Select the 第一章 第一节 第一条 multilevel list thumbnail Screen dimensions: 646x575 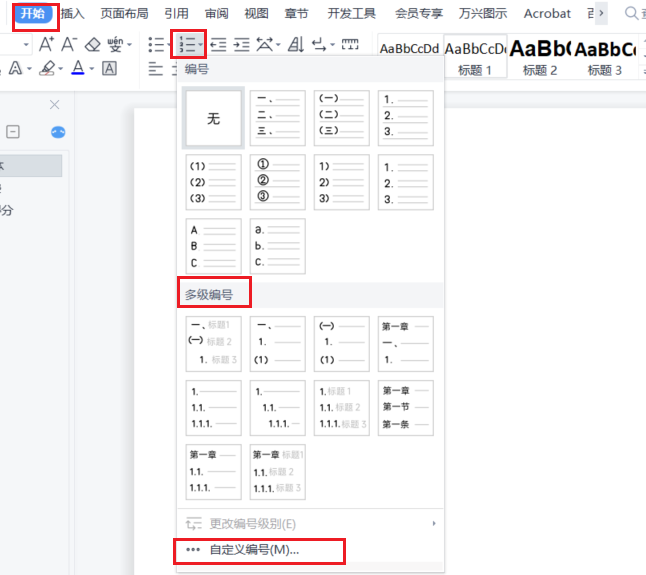[405, 408]
